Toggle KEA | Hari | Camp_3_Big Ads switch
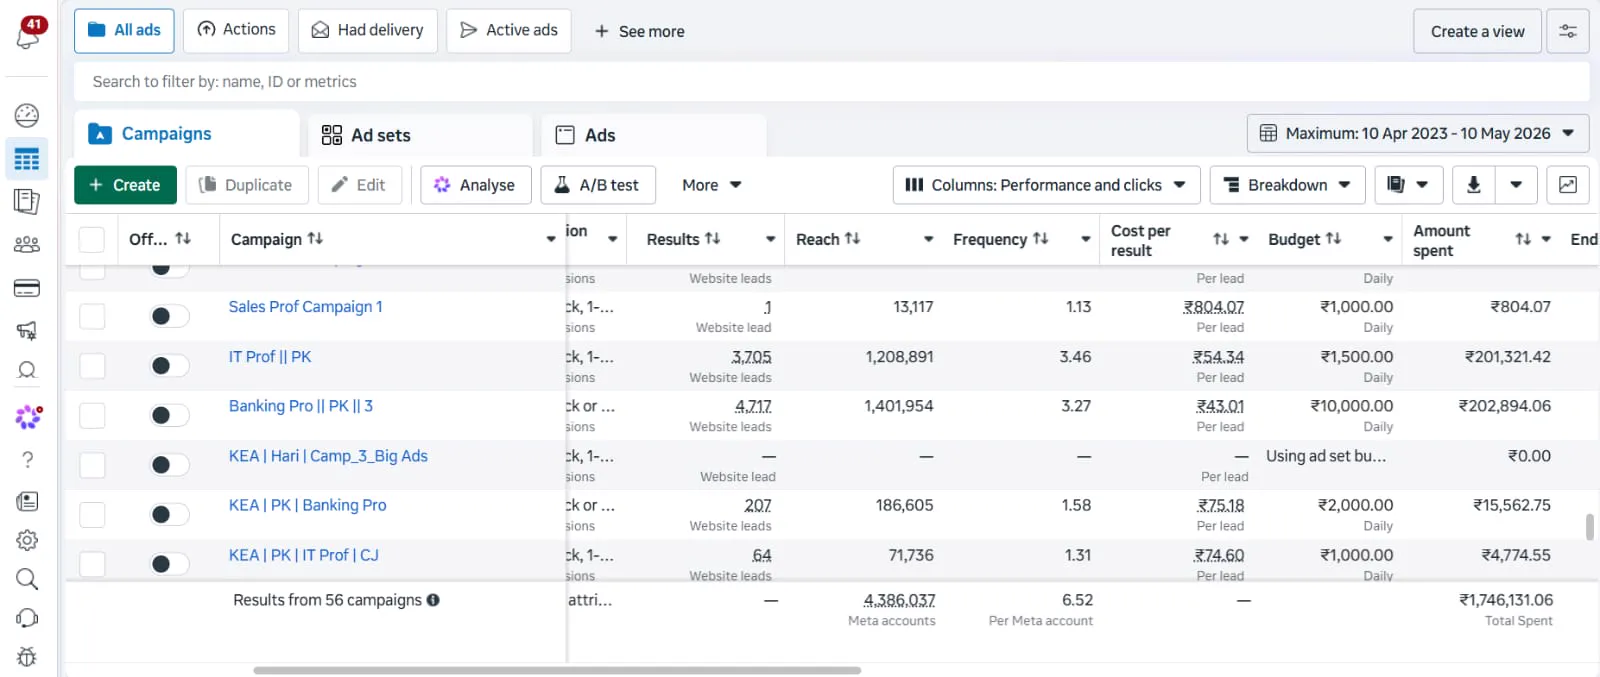Image resolution: width=1600 pixels, height=677 pixels. [x=169, y=465]
